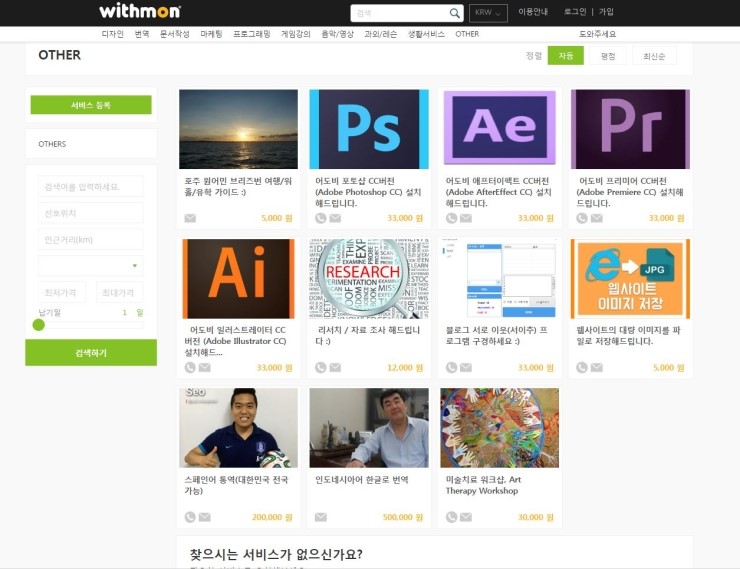
Task: Click mail icon on Adobe Photoshop CC card
Action: click(x=335, y=218)
